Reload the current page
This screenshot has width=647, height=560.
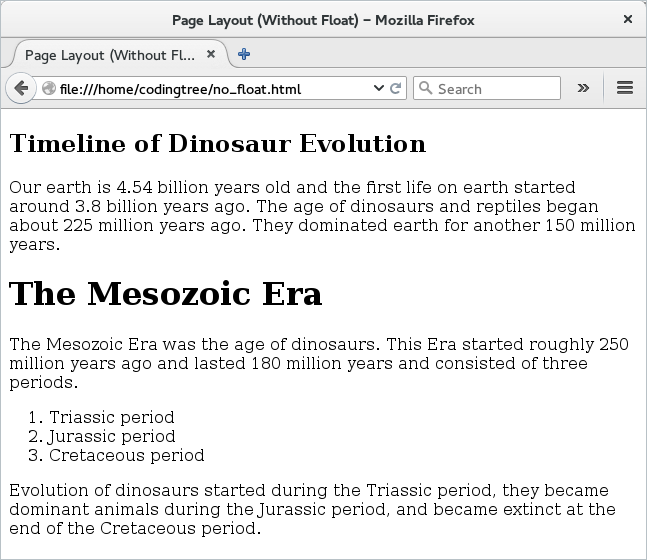[x=396, y=89]
